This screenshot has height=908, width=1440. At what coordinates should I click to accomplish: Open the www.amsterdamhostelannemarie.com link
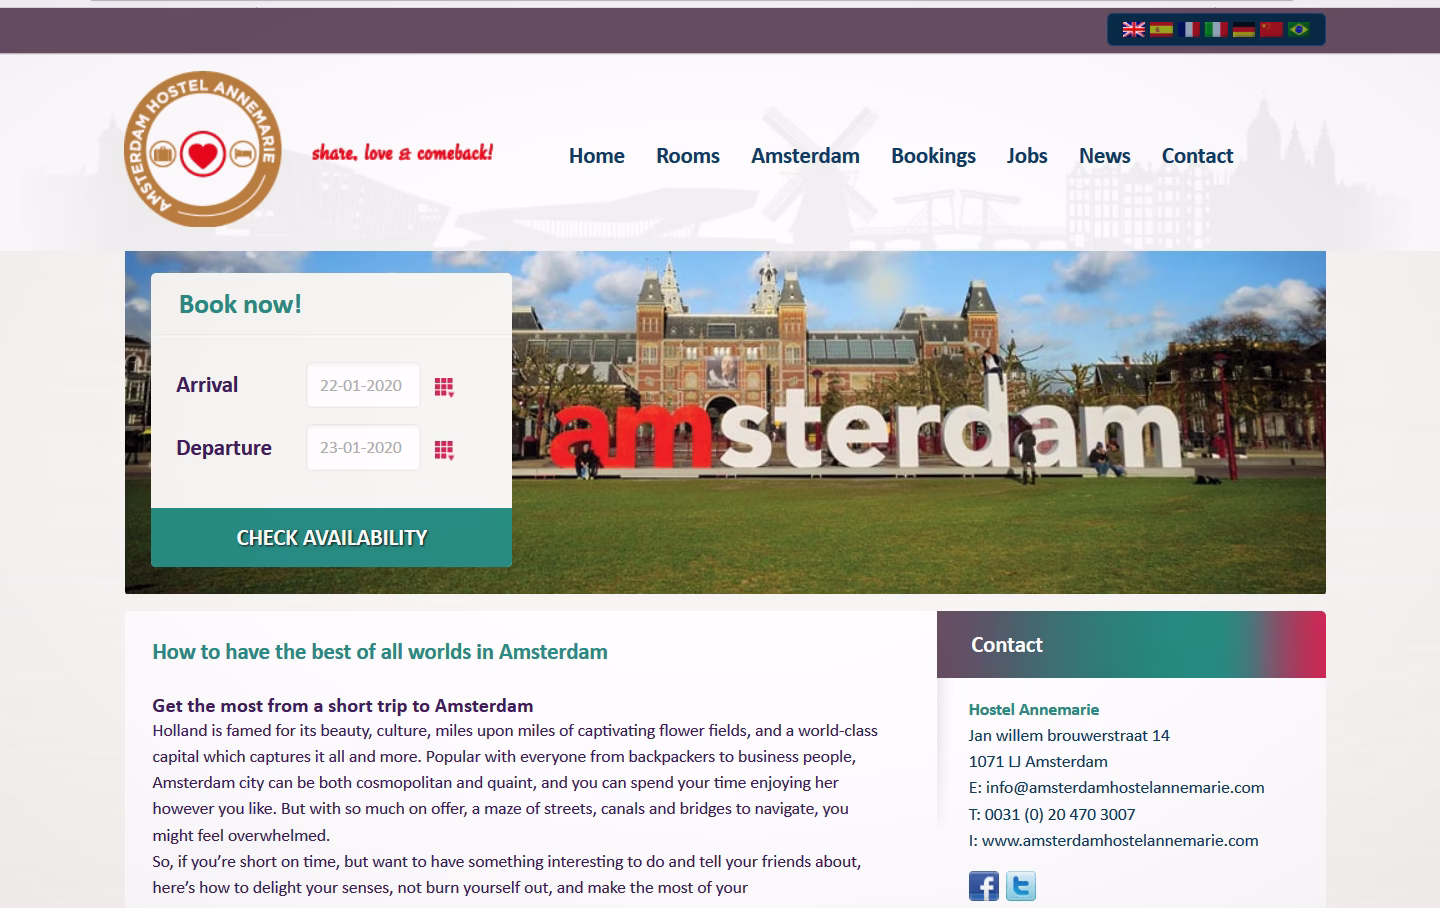(1120, 841)
